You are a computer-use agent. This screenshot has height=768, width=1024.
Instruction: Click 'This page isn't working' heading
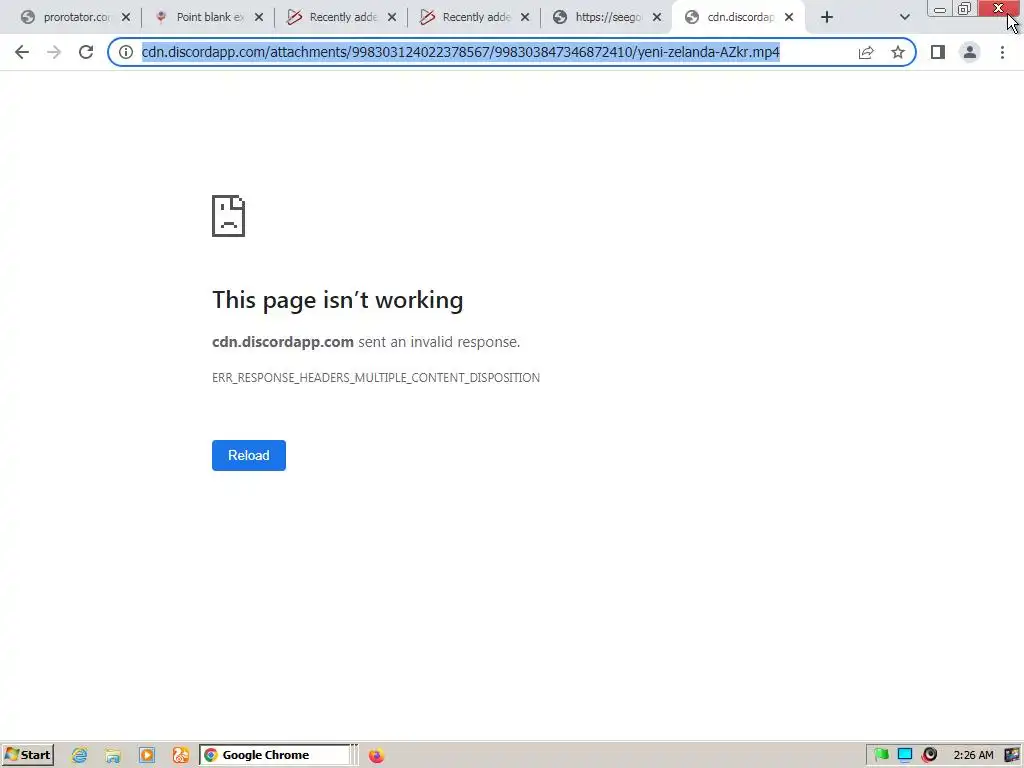click(x=338, y=300)
